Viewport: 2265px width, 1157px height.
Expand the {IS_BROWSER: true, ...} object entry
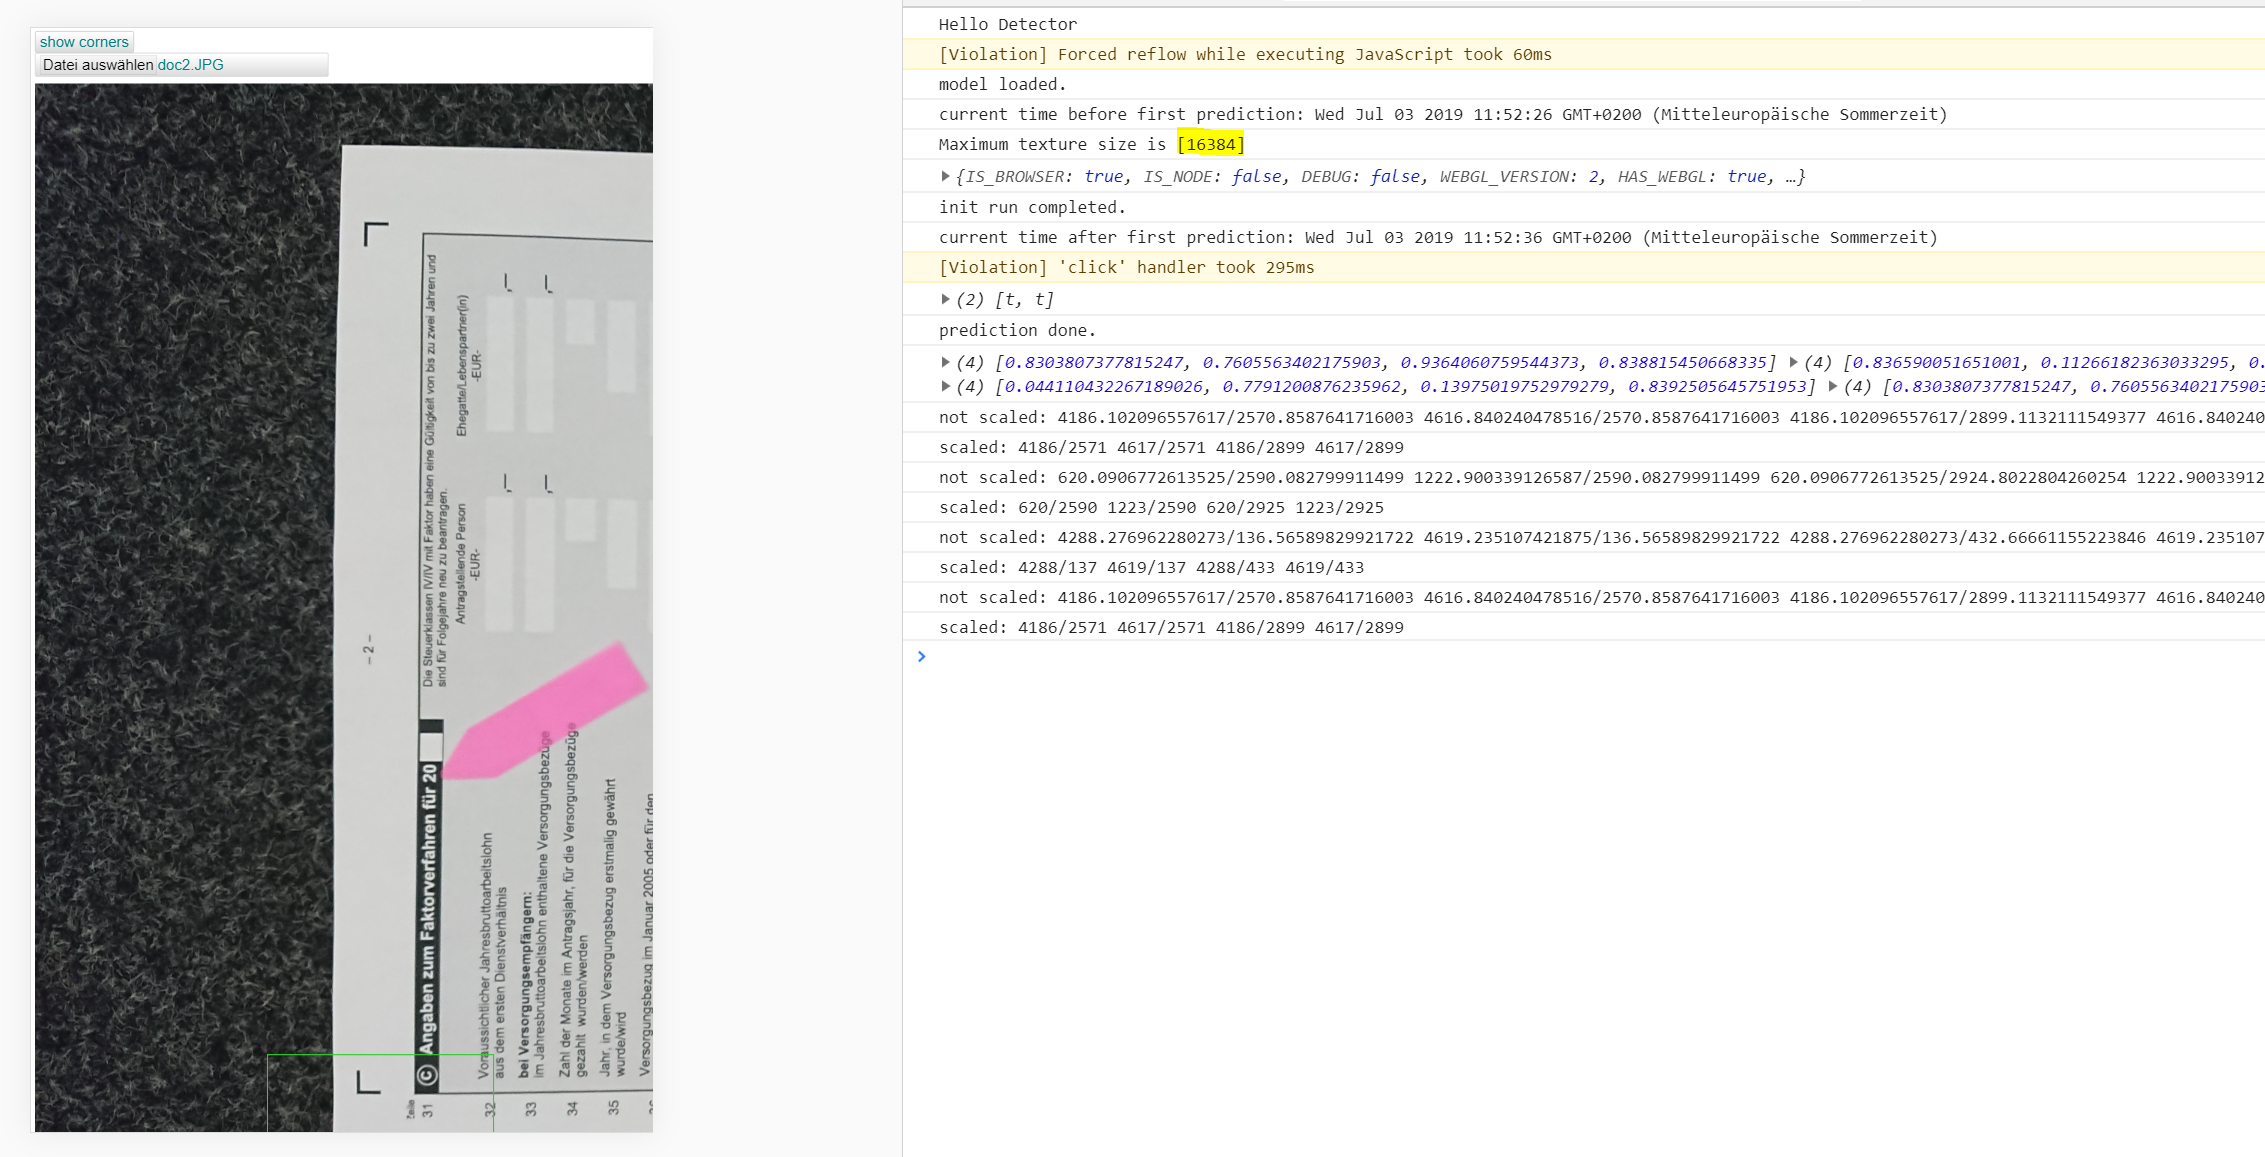(945, 176)
